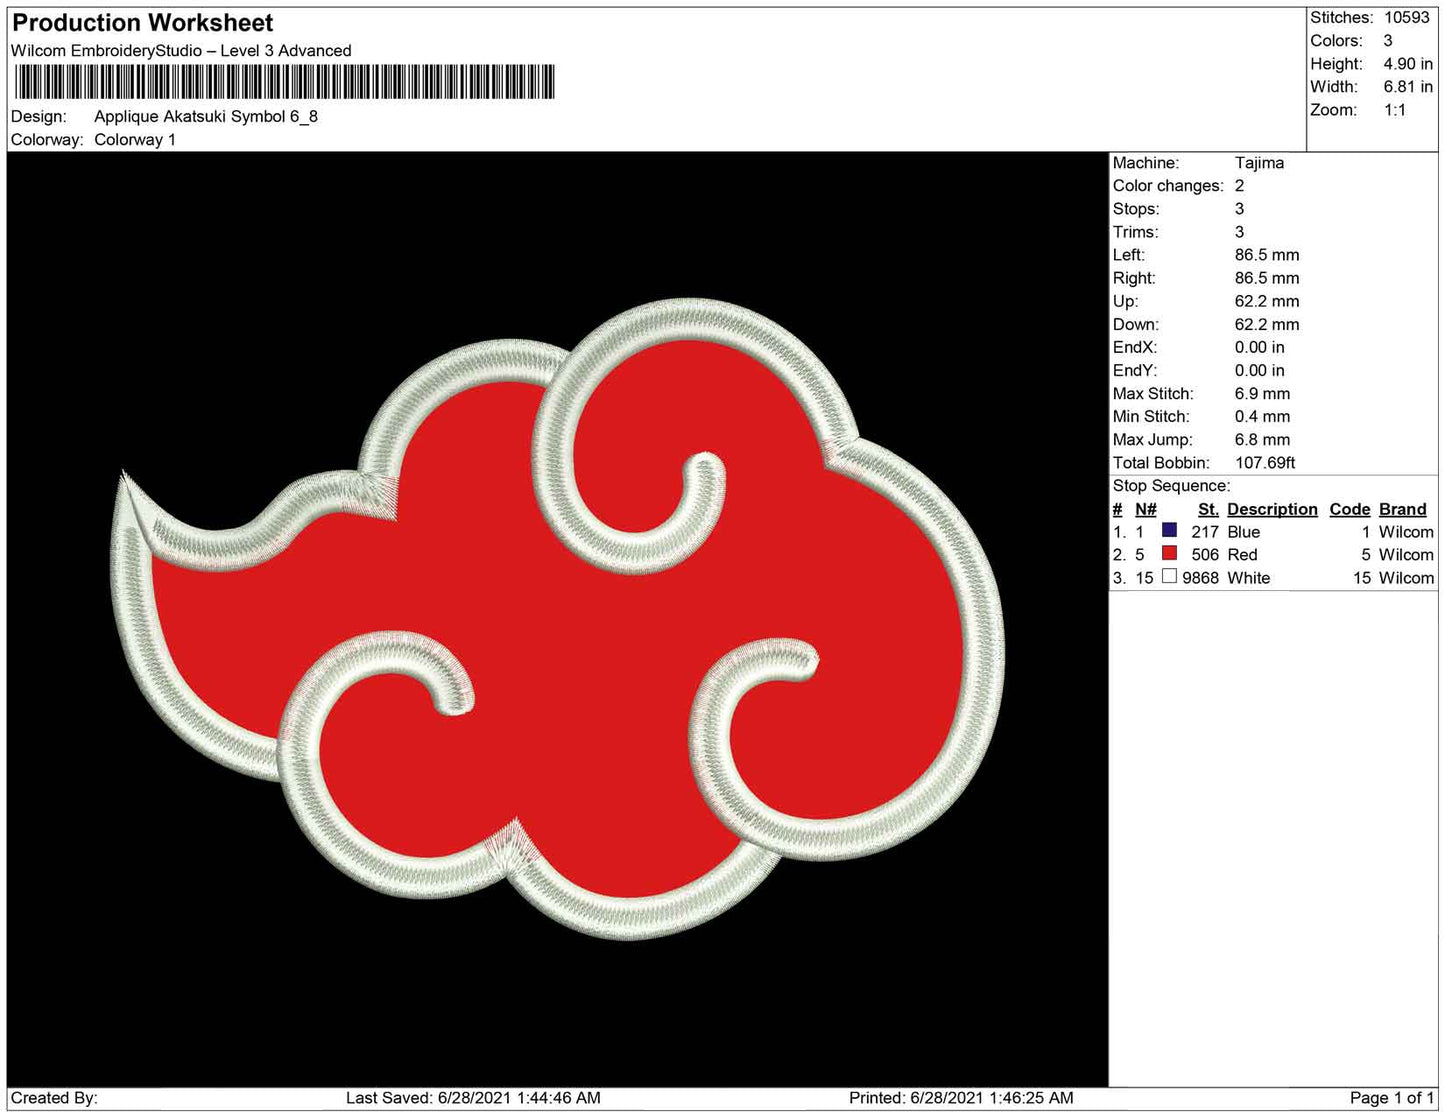
Task: Select the "Colorway:" label
Action: click(47, 139)
